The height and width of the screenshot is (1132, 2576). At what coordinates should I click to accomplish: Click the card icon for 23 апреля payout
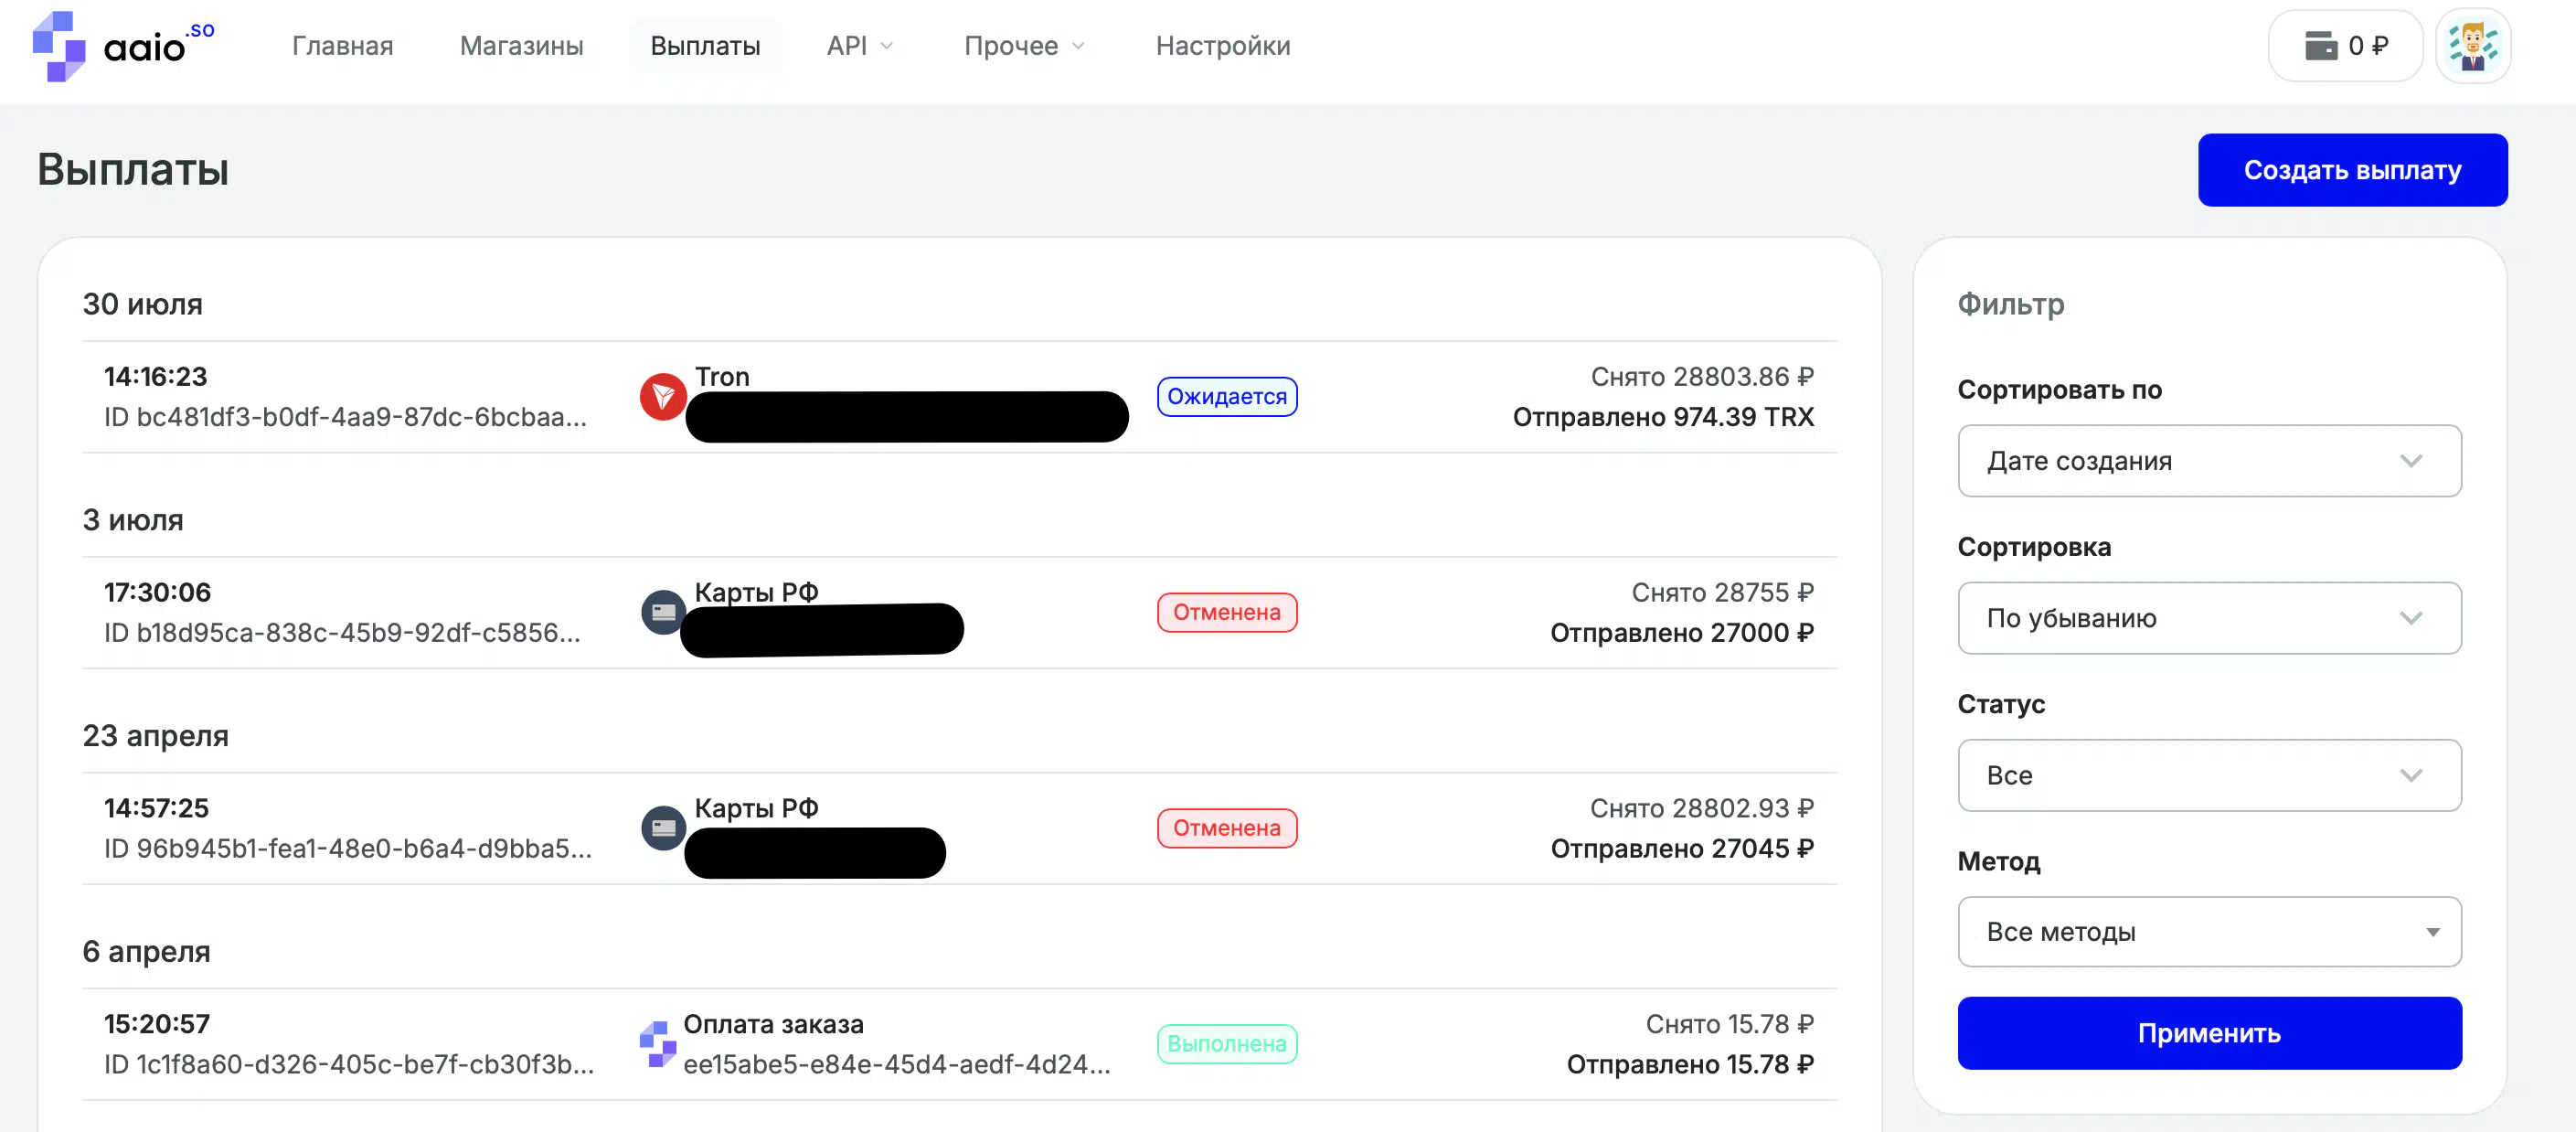662,828
